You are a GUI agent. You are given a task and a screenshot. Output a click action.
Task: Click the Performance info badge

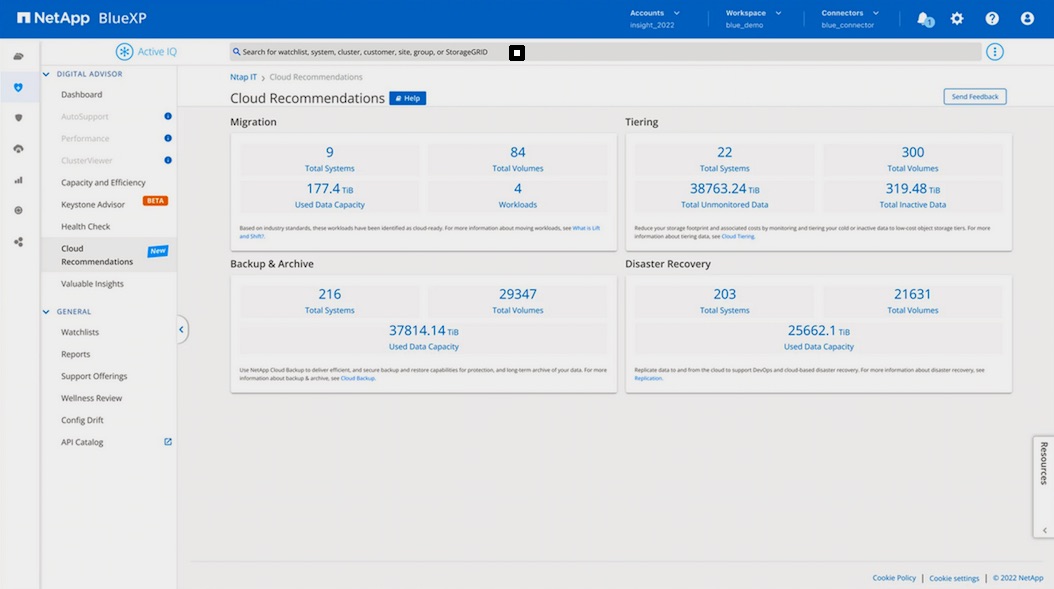(x=168, y=139)
